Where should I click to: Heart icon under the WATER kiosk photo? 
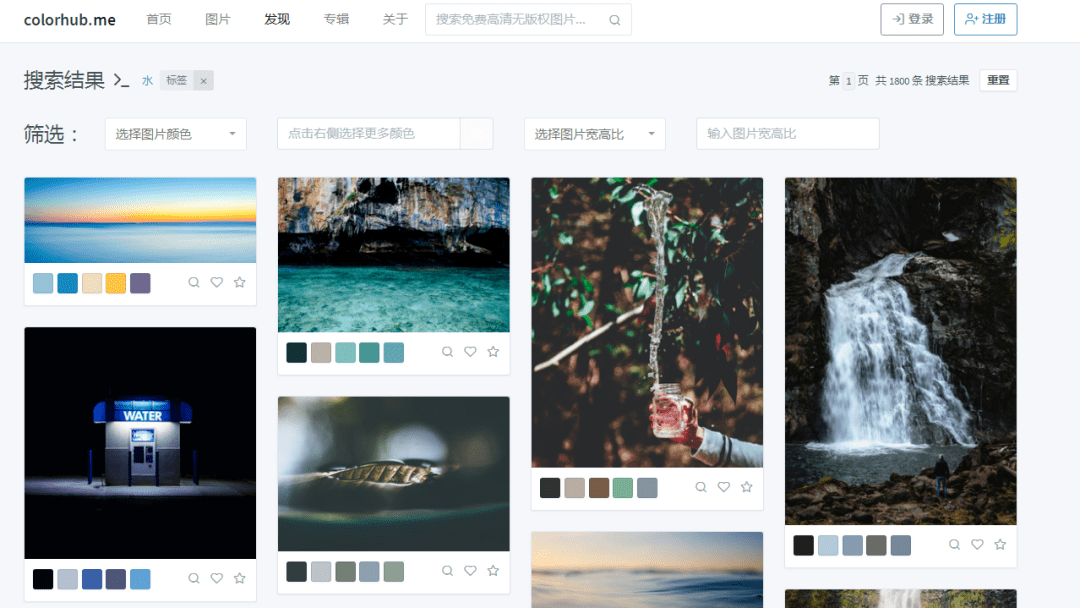click(x=216, y=578)
